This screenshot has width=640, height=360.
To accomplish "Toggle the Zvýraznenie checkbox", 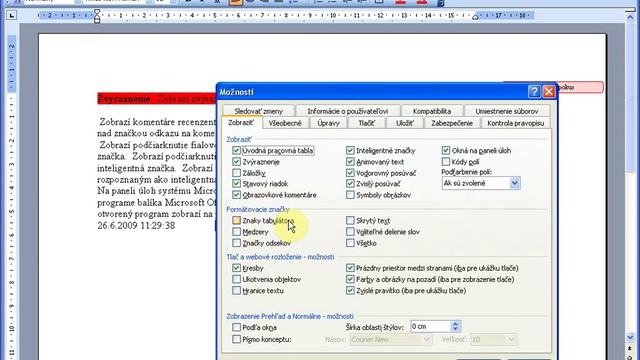I will point(236,162).
